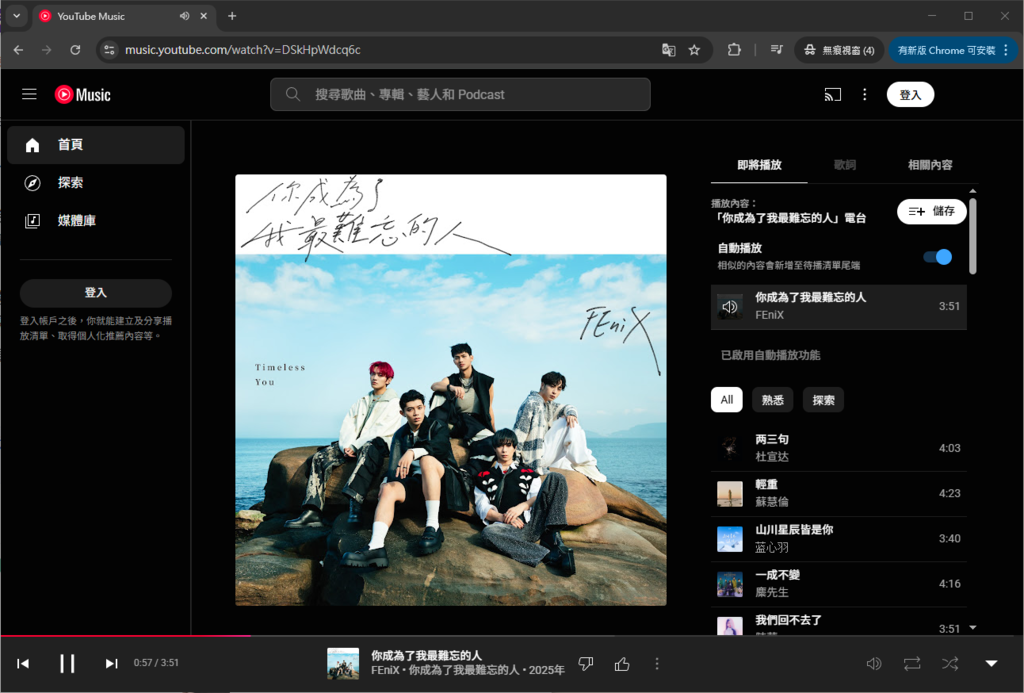
Task: Open 媒體庫 in the sidebar
Action: [x=96, y=221]
